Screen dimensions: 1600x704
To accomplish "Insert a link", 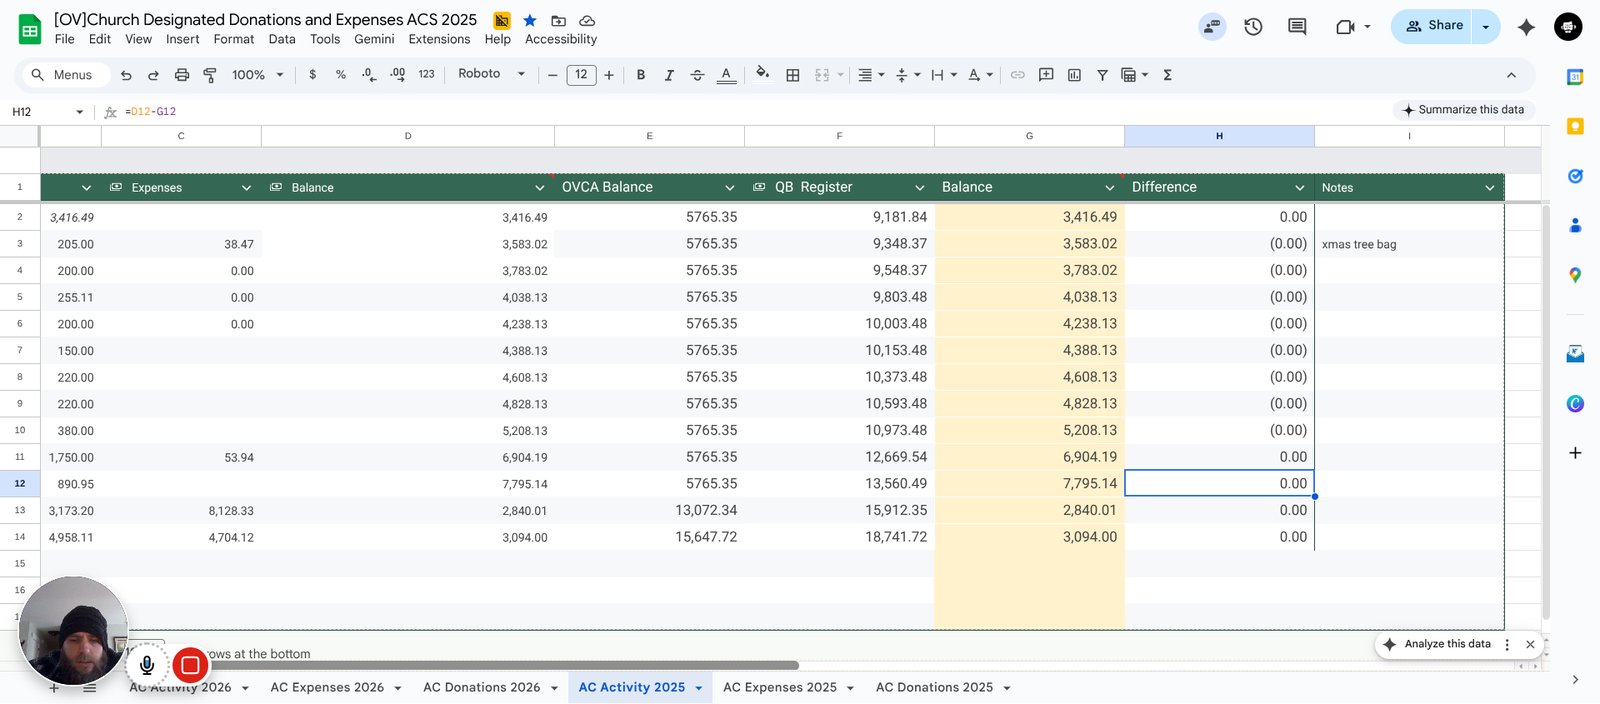I will (x=1018, y=75).
